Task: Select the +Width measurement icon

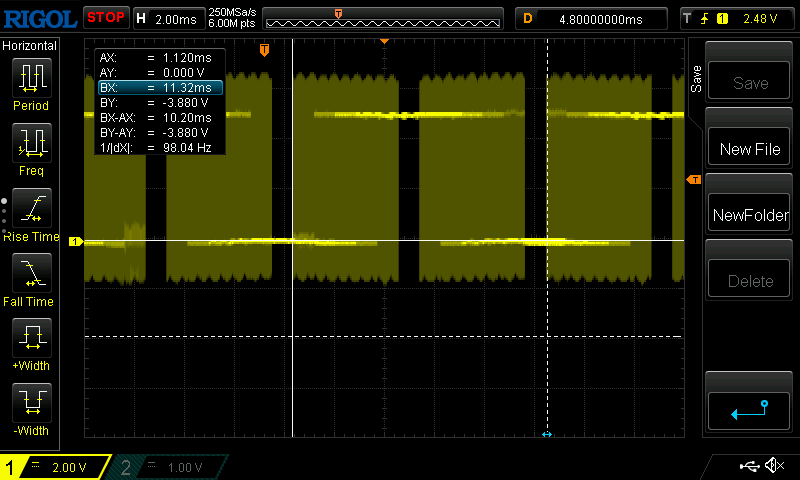Action: [31, 337]
